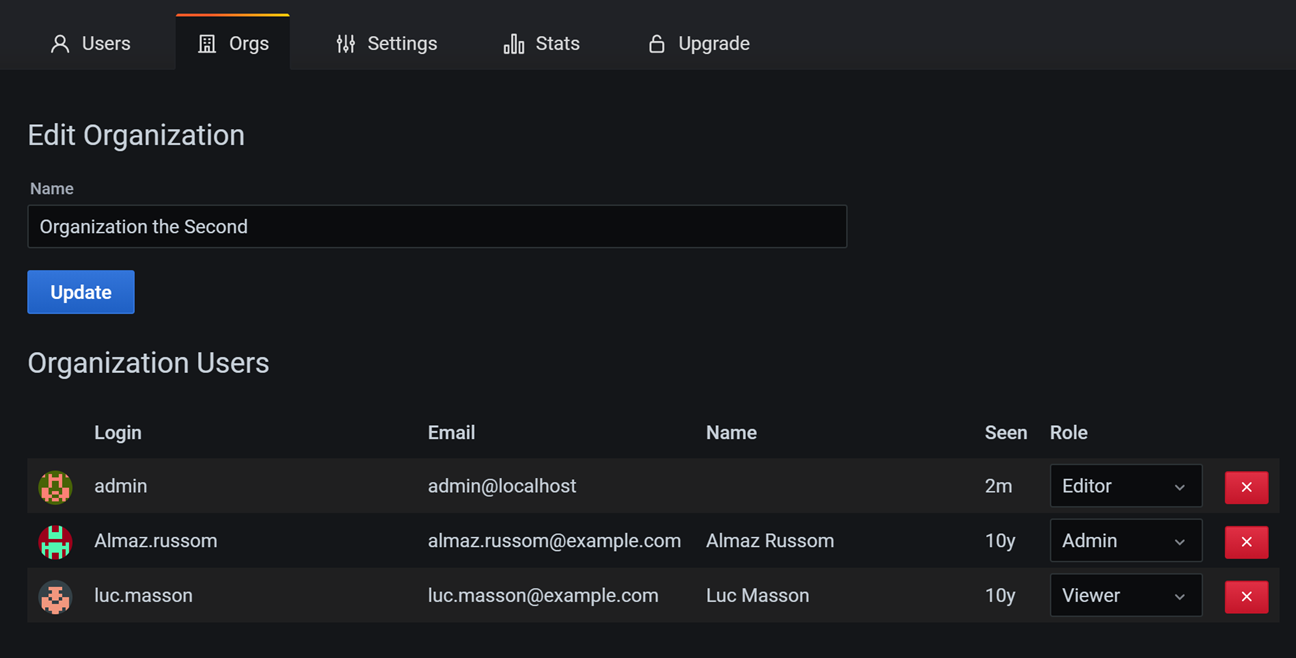
Task: Open the Role dropdown for admin
Action: pyautogui.click(x=1126, y=486)
